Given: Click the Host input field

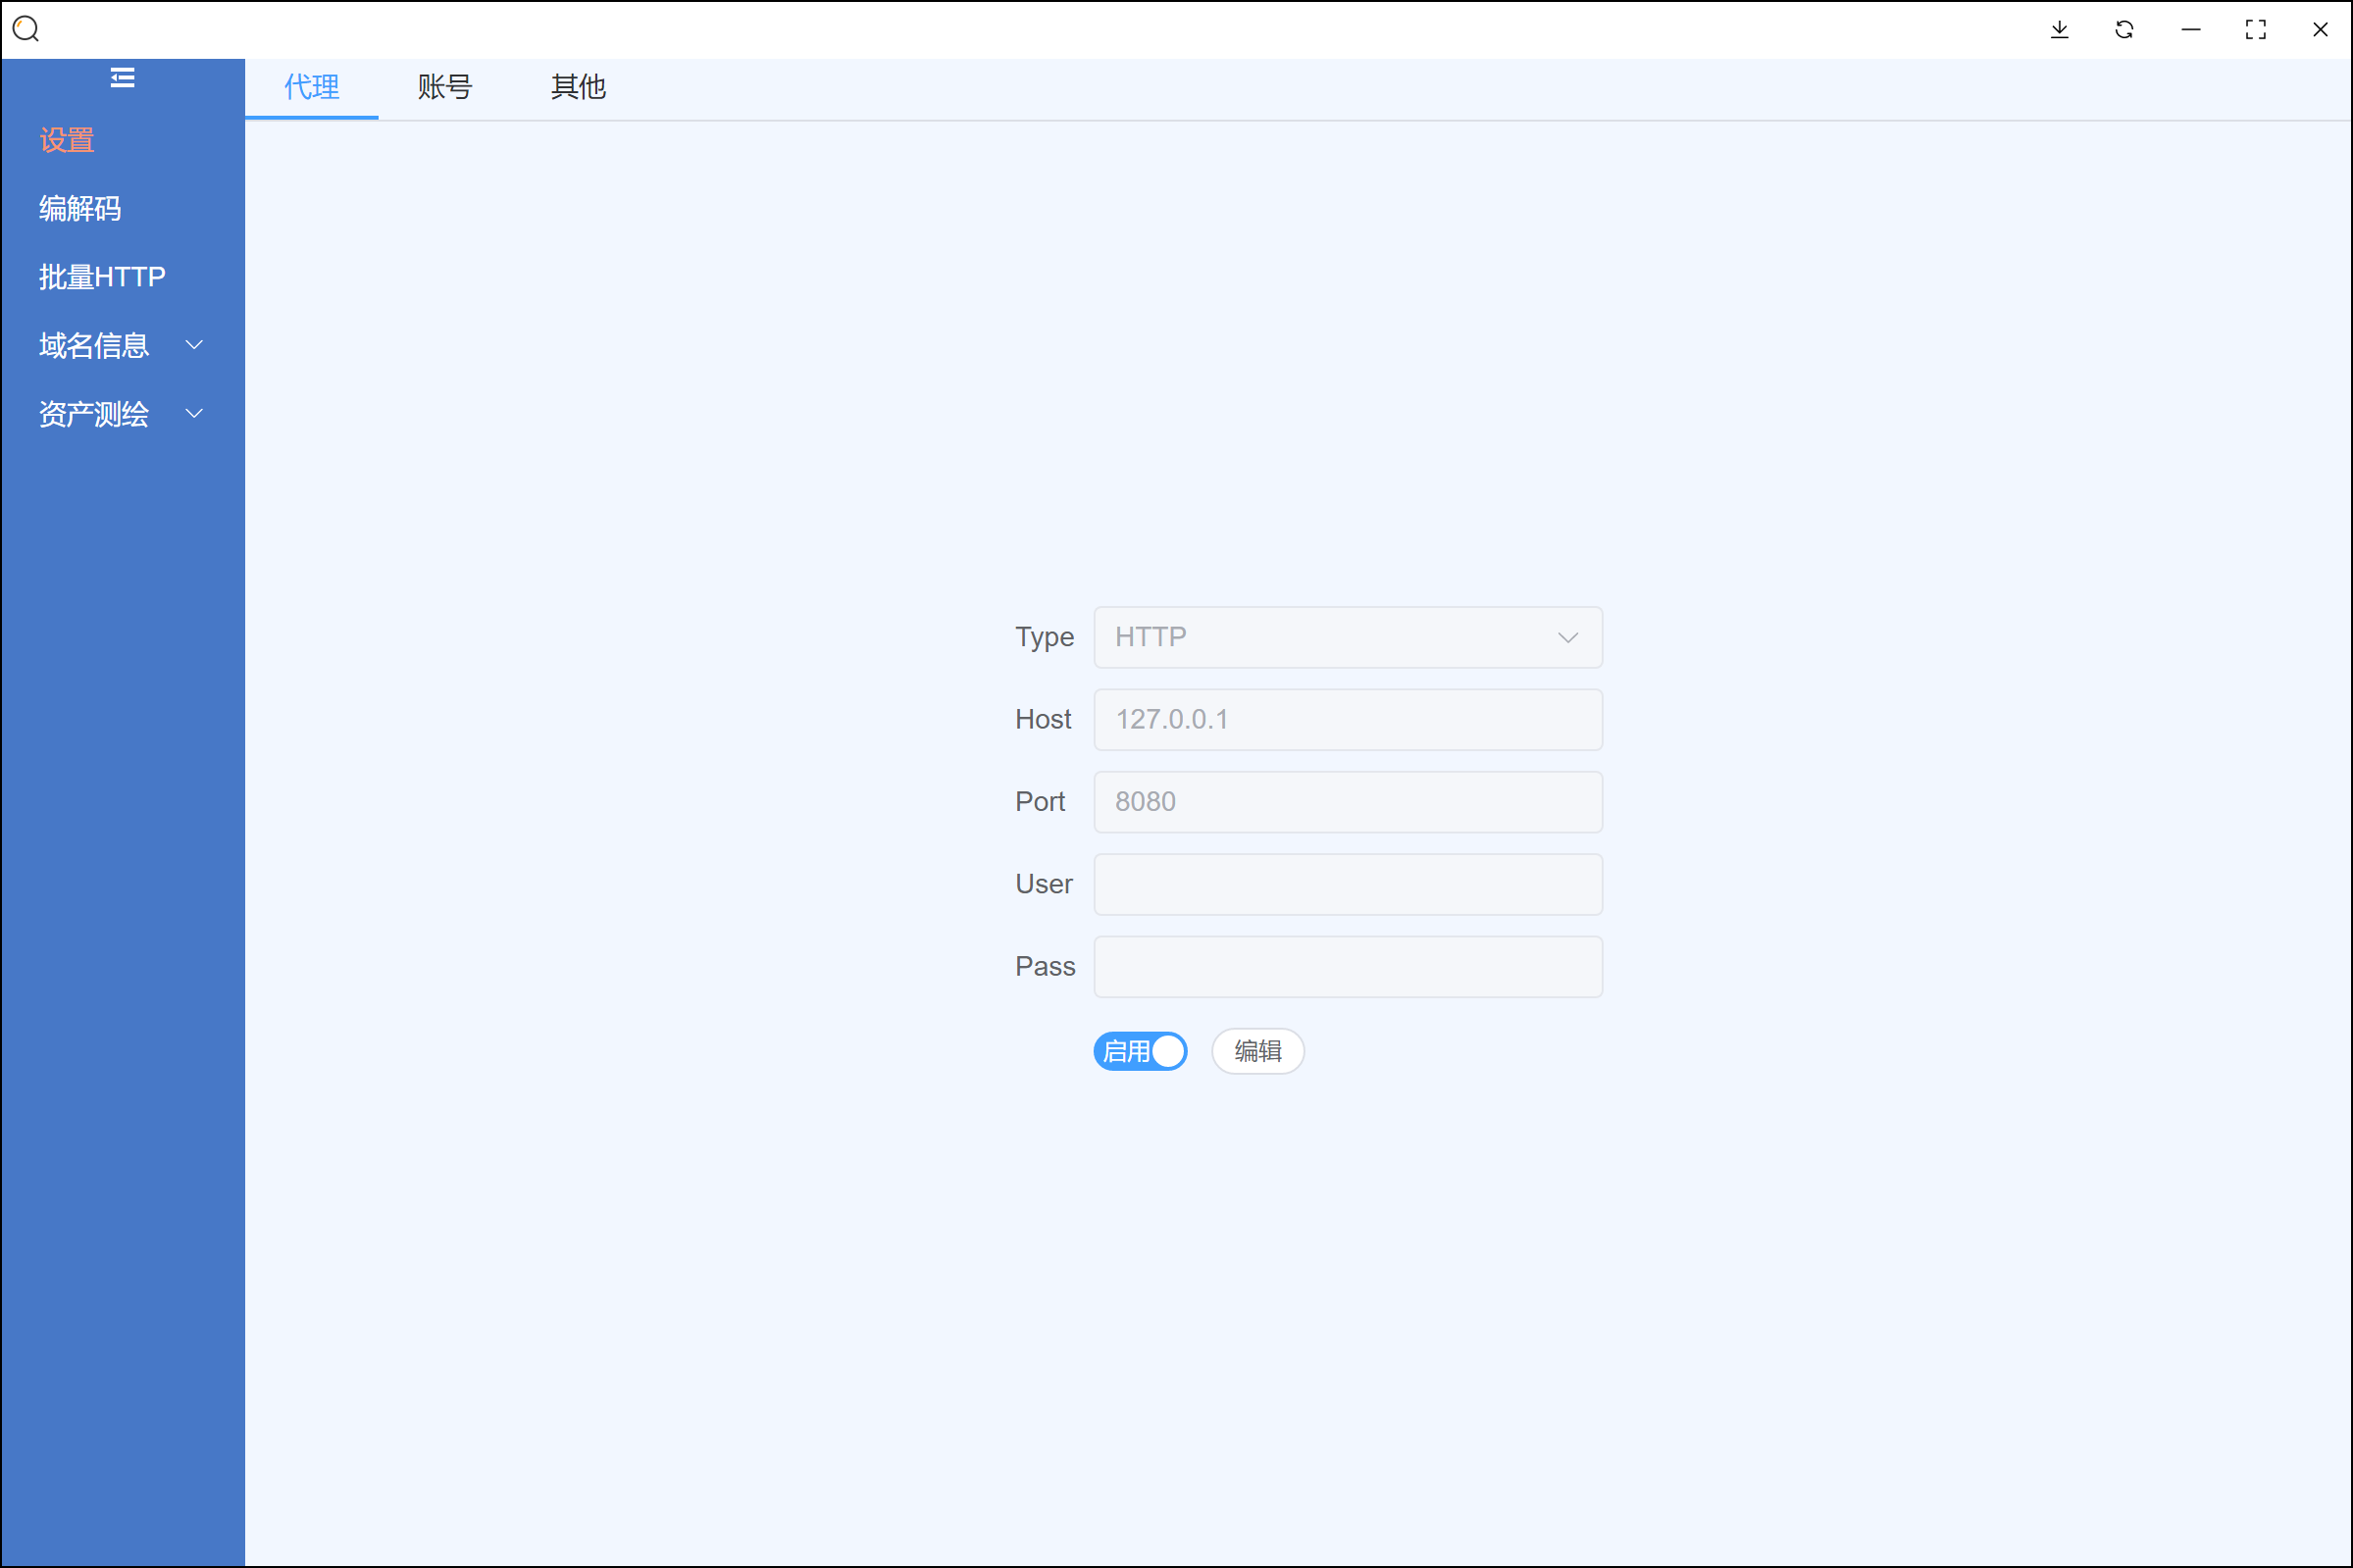Looking at the screenshot, I should coord(1347,719).
